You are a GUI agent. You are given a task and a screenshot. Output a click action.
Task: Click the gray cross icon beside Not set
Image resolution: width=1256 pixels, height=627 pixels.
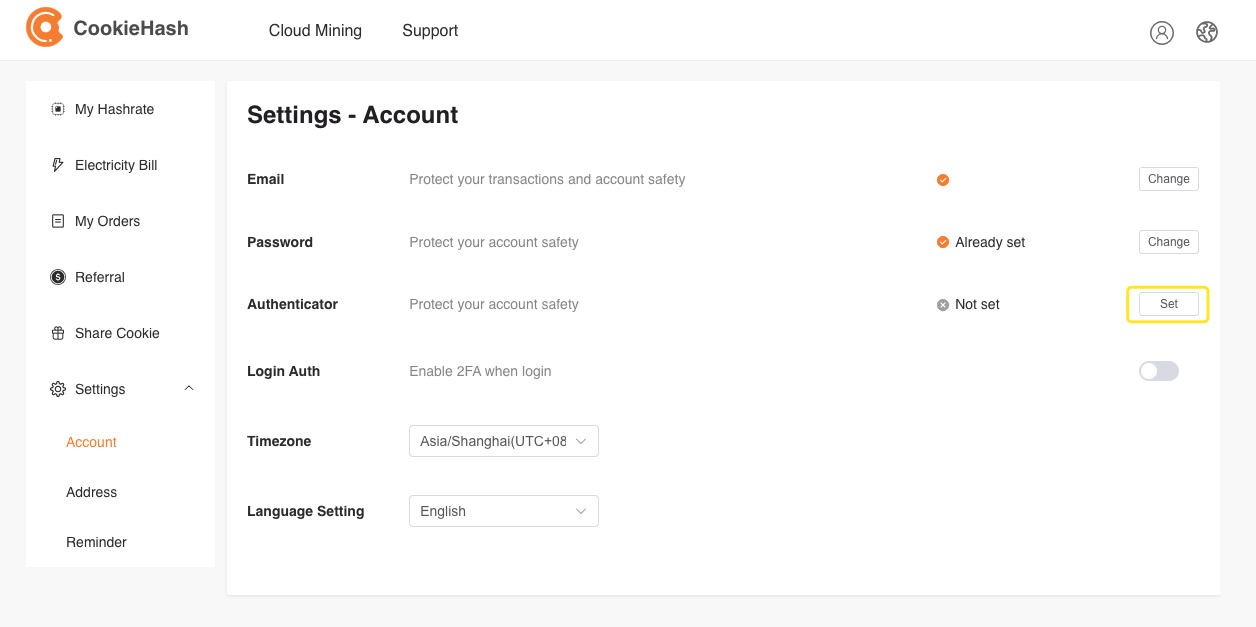pos(943,305)
